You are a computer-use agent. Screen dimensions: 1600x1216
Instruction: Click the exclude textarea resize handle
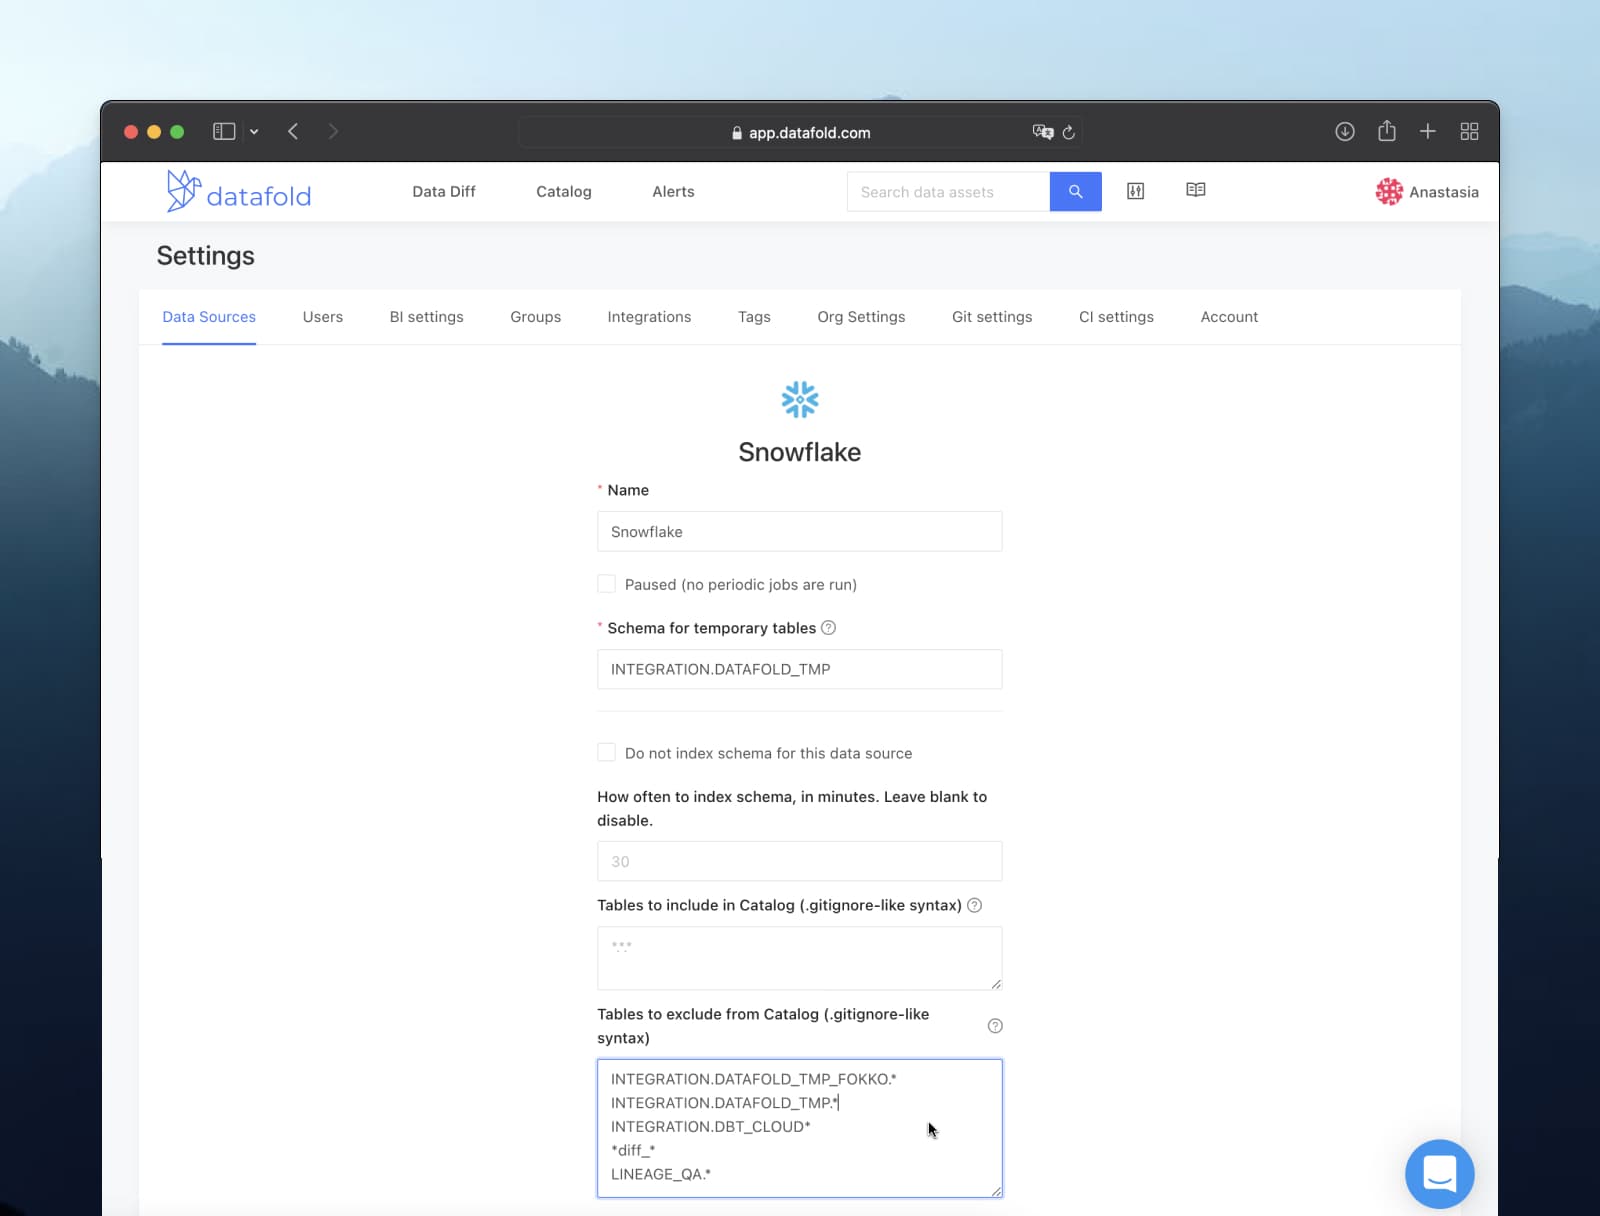pyautogui.click(x=996, y=1191)
